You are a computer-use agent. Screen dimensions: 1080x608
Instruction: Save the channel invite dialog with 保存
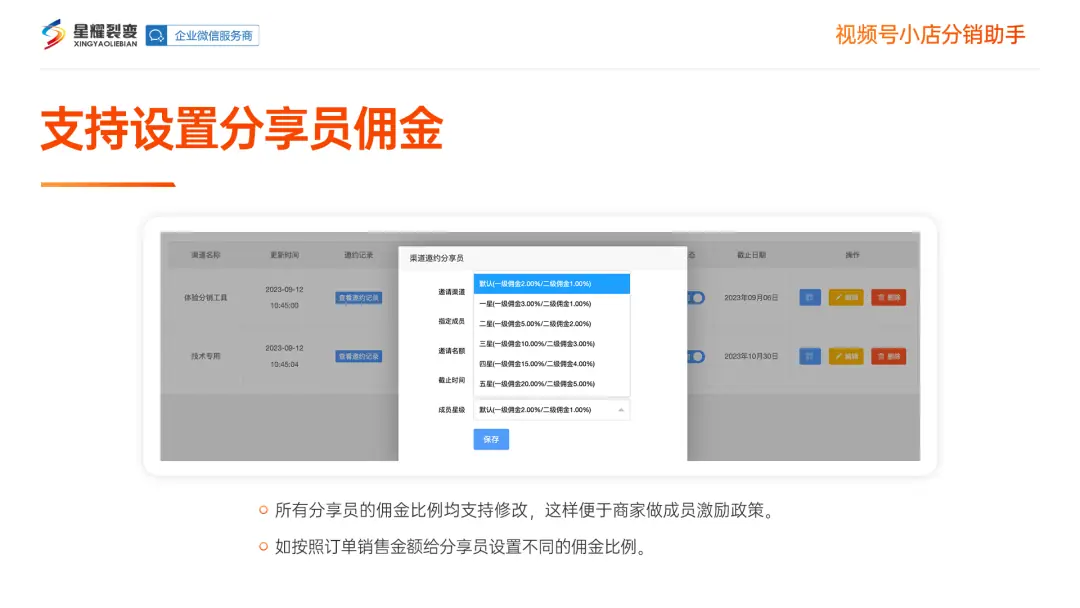tap(491, 439)
